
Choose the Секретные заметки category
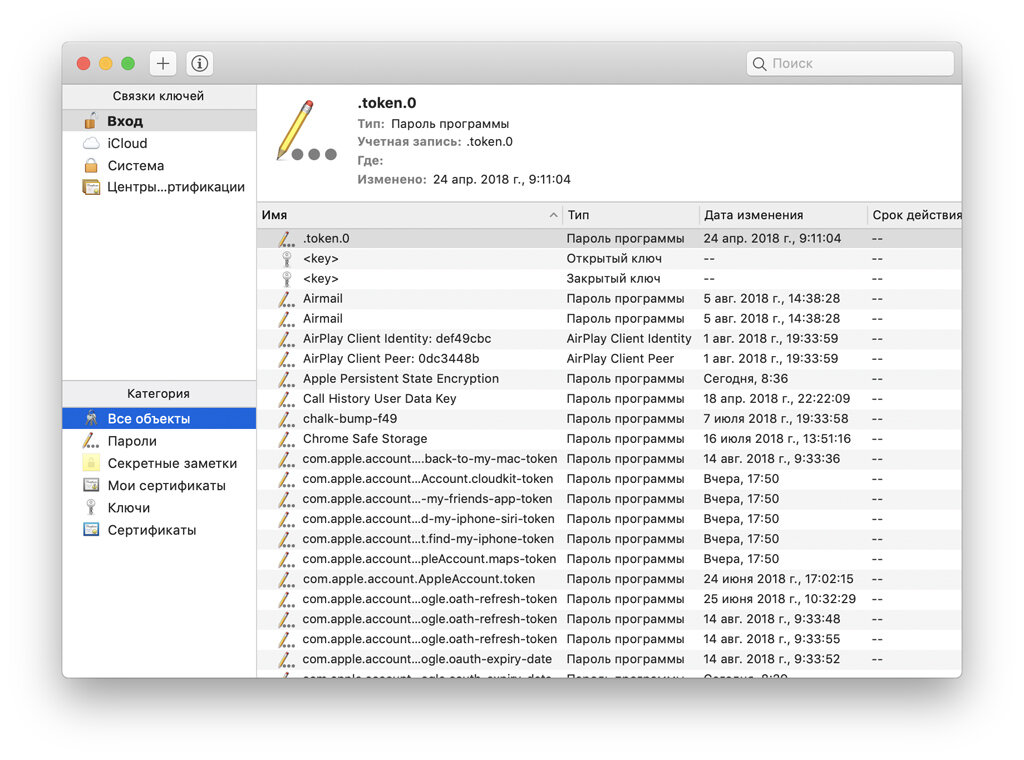159,463
